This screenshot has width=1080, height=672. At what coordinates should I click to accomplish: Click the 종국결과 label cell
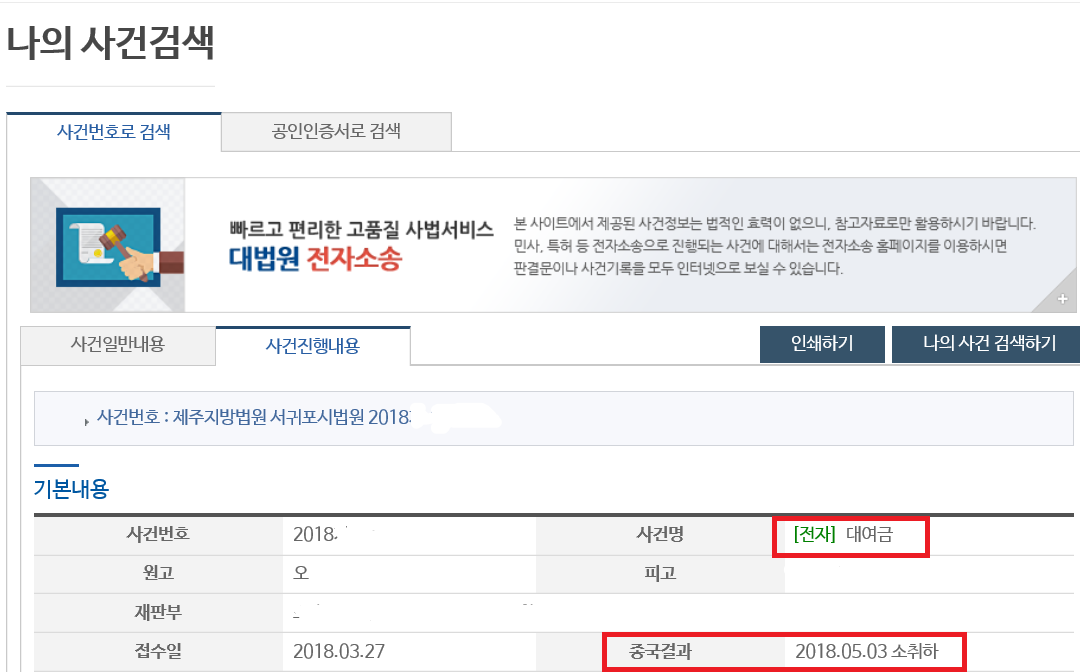pyautogui.click(x=660, y=652)
